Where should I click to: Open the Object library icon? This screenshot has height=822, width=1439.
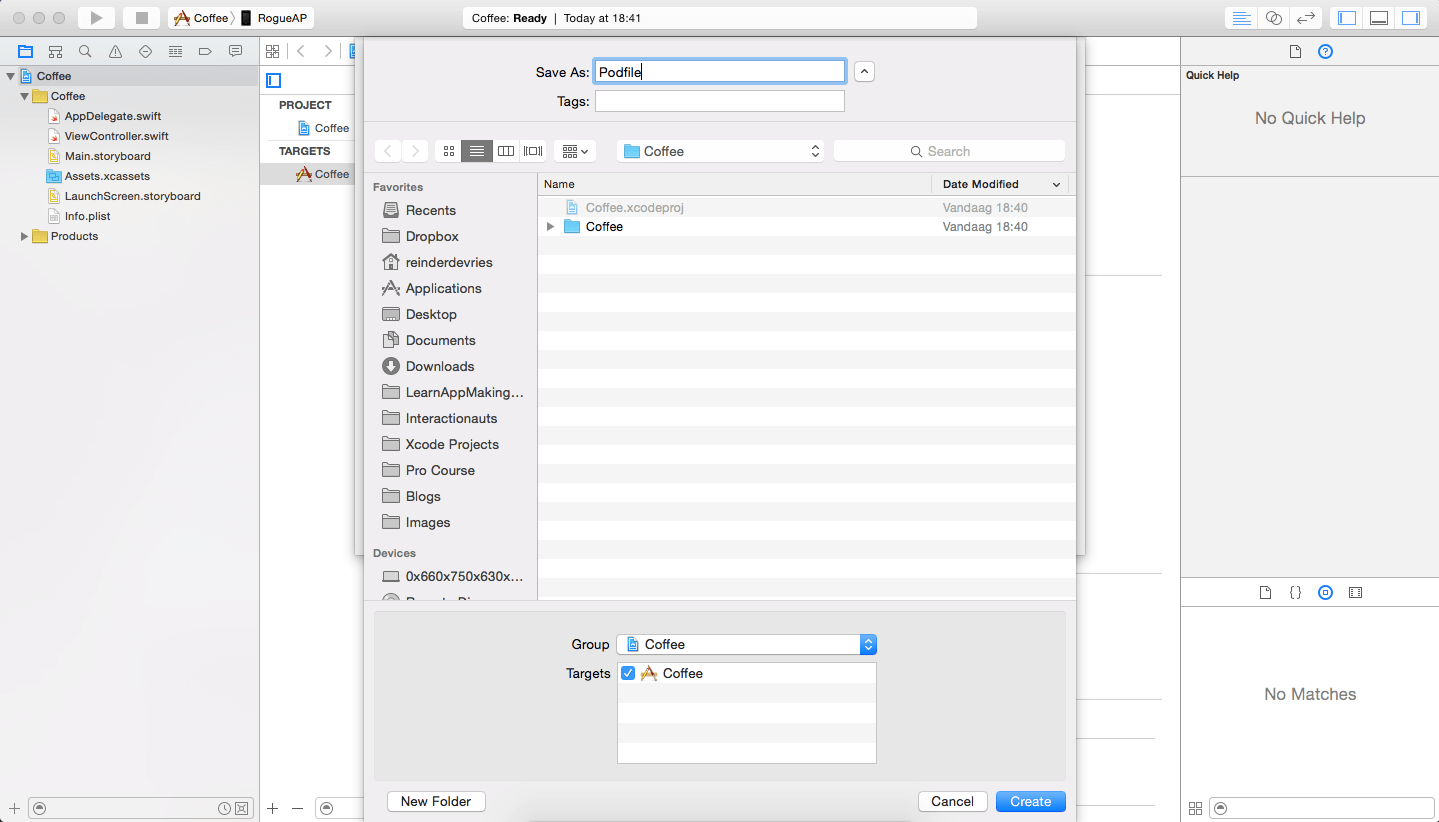point(1325,592)
